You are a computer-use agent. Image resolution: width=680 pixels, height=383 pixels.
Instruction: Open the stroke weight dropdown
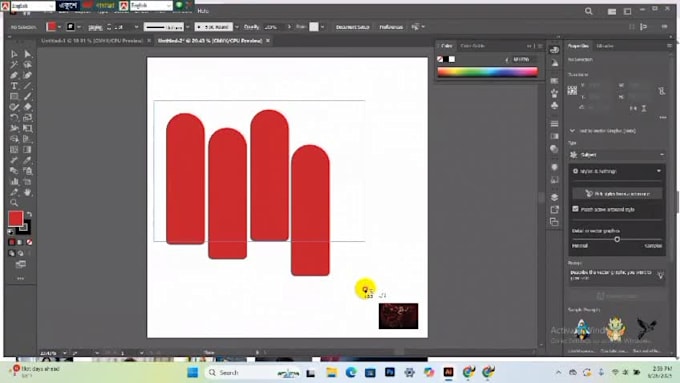(136, 27)
